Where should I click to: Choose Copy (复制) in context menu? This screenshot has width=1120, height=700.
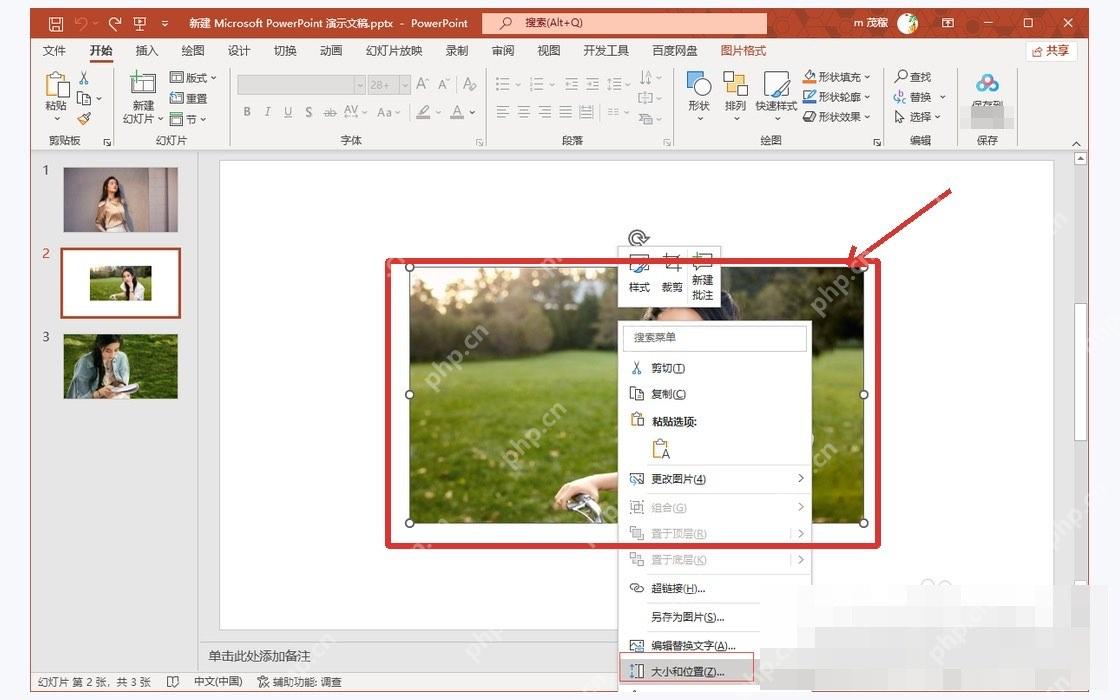(715, 394)
